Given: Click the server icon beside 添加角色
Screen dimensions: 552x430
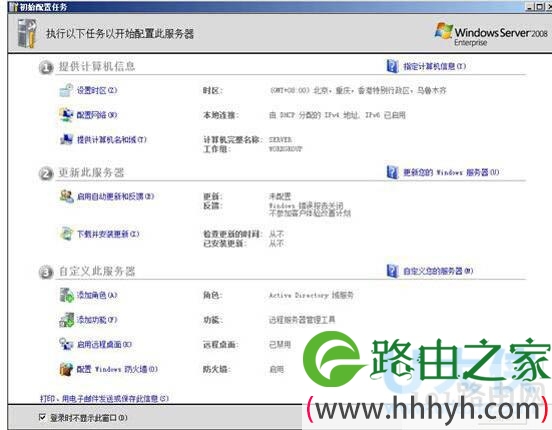Looking at the screenshot, I should click(66, 295).
